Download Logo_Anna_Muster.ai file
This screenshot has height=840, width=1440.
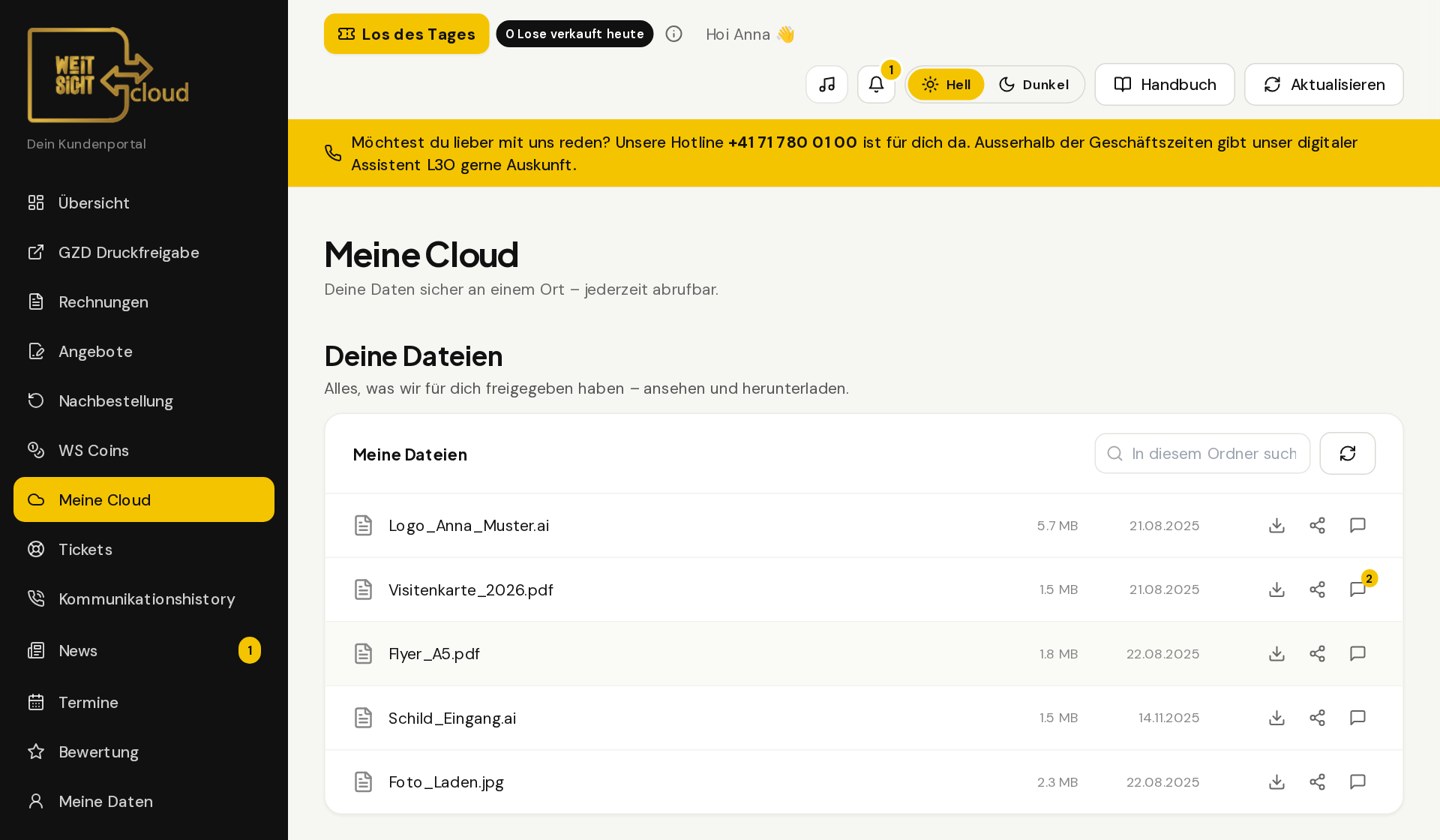[x=1276, y=525]
